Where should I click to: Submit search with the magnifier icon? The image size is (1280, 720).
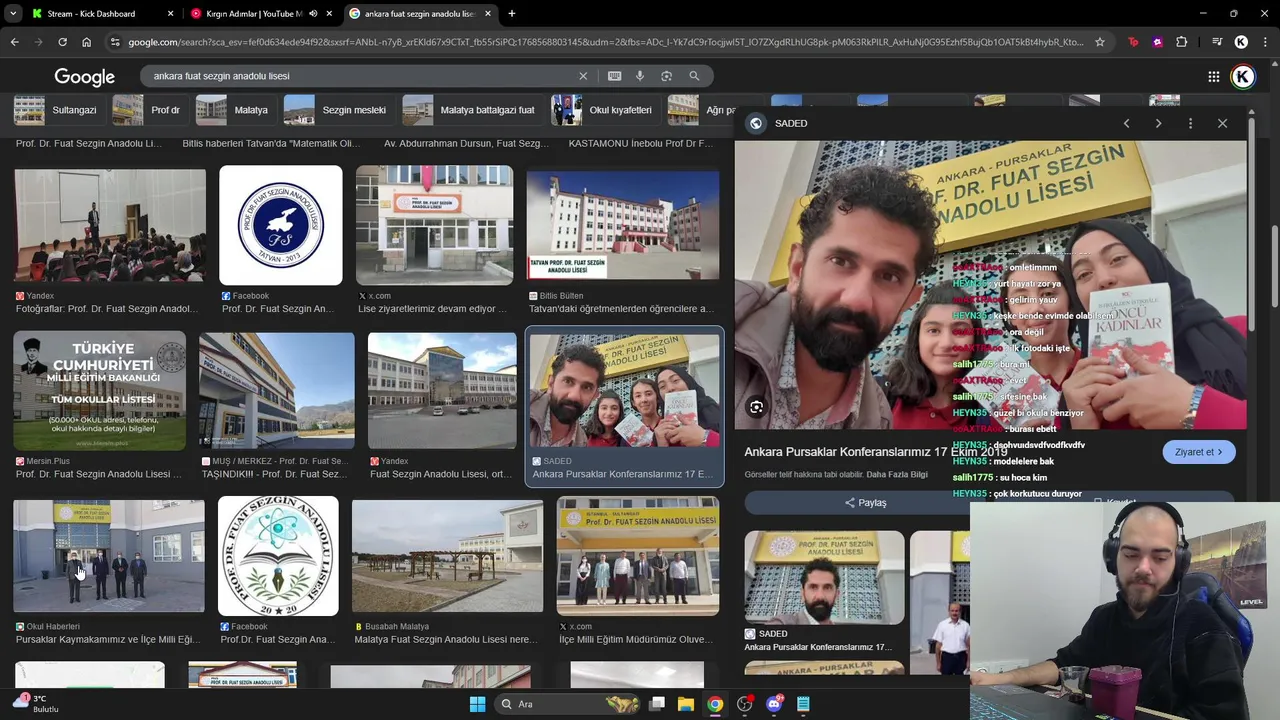694,76
